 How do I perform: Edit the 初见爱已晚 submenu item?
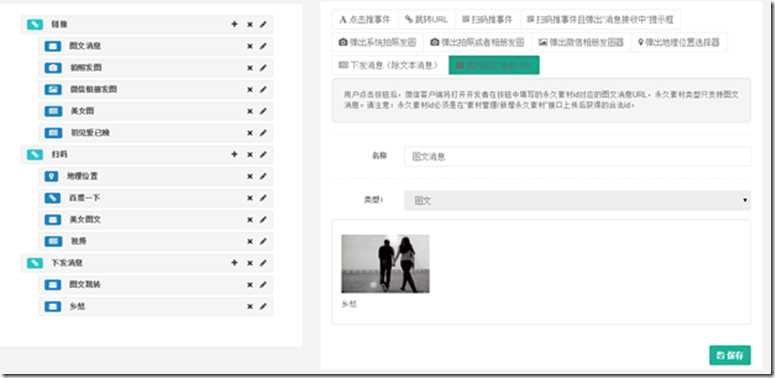point(263,133)
